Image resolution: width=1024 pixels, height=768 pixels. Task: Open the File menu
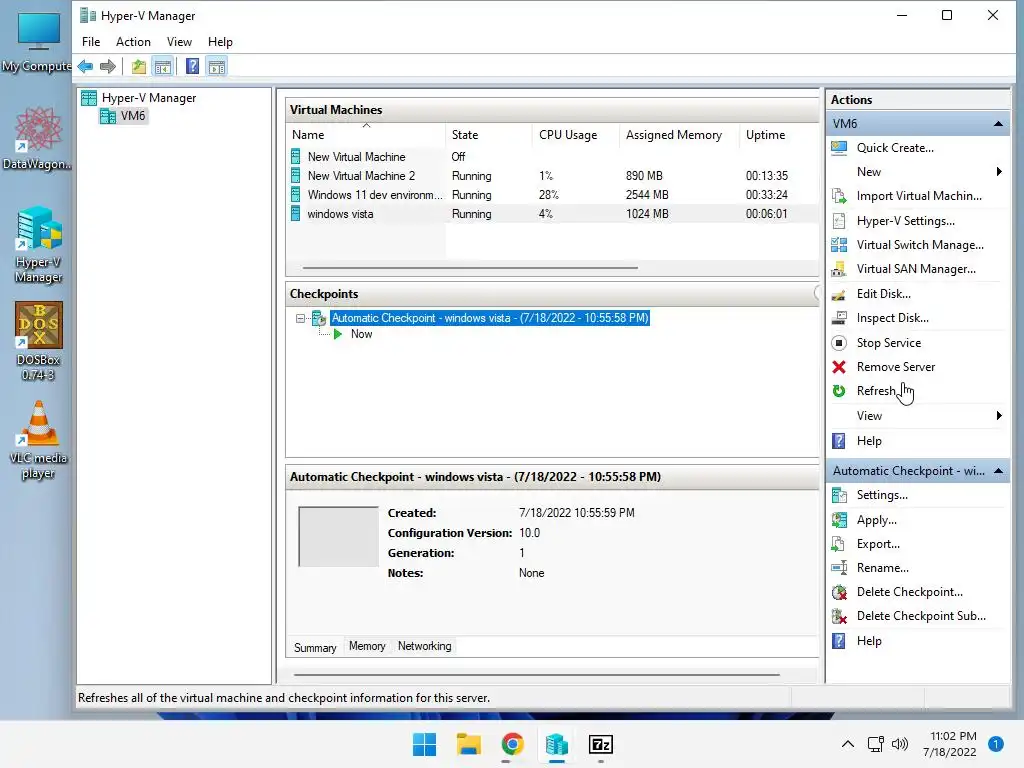(x=91, y=42)
